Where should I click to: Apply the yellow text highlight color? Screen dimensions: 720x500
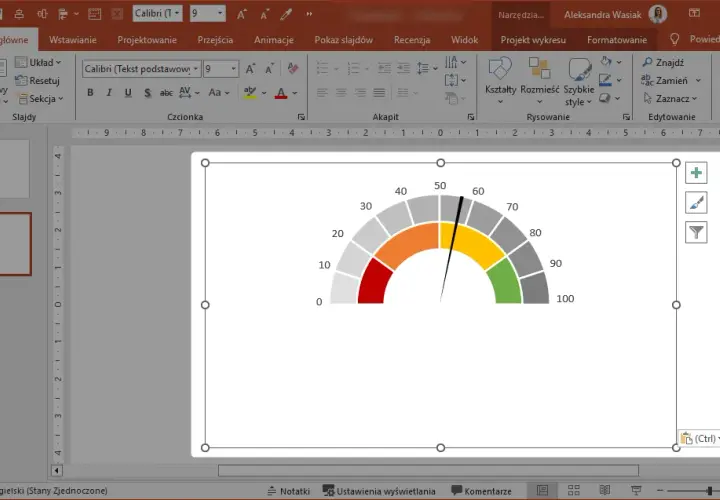pos(250,93)
